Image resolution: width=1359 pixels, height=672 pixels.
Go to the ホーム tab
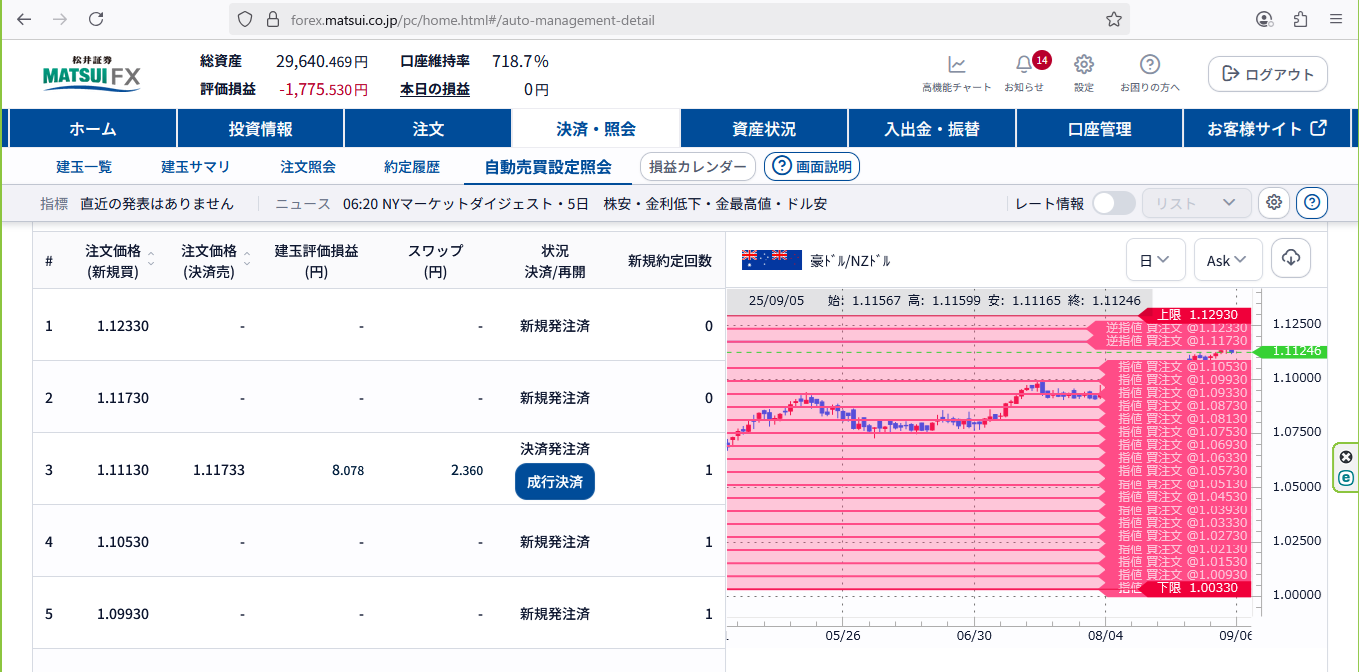click(93, 129)
